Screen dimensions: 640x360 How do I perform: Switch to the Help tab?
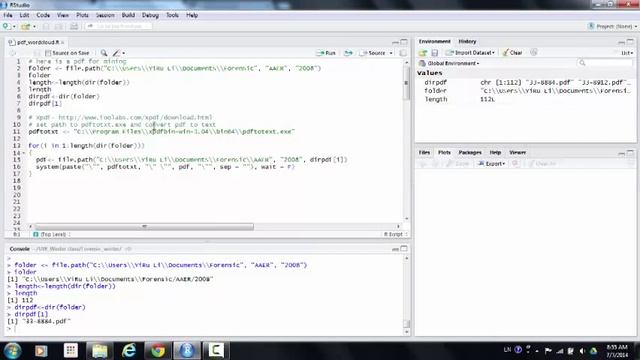coord(495,152)
